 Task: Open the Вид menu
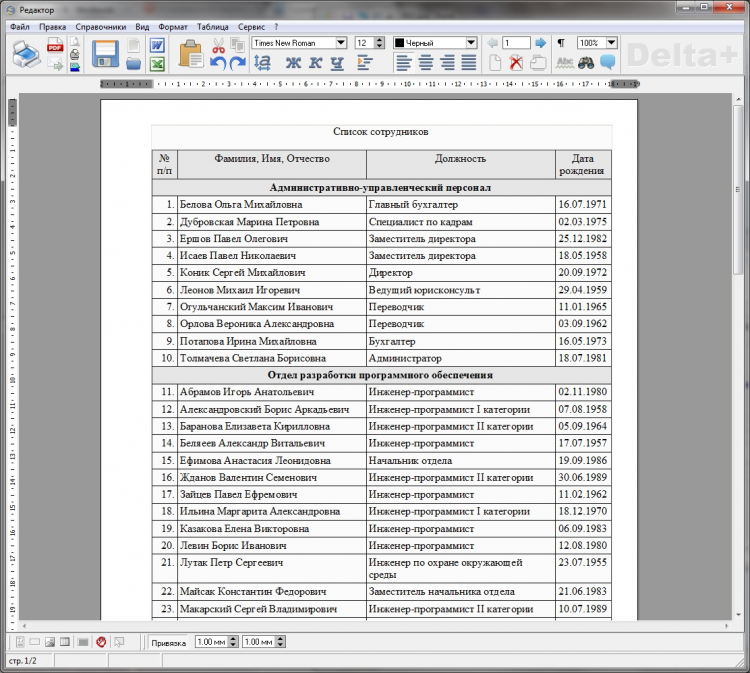click(142, 27)
